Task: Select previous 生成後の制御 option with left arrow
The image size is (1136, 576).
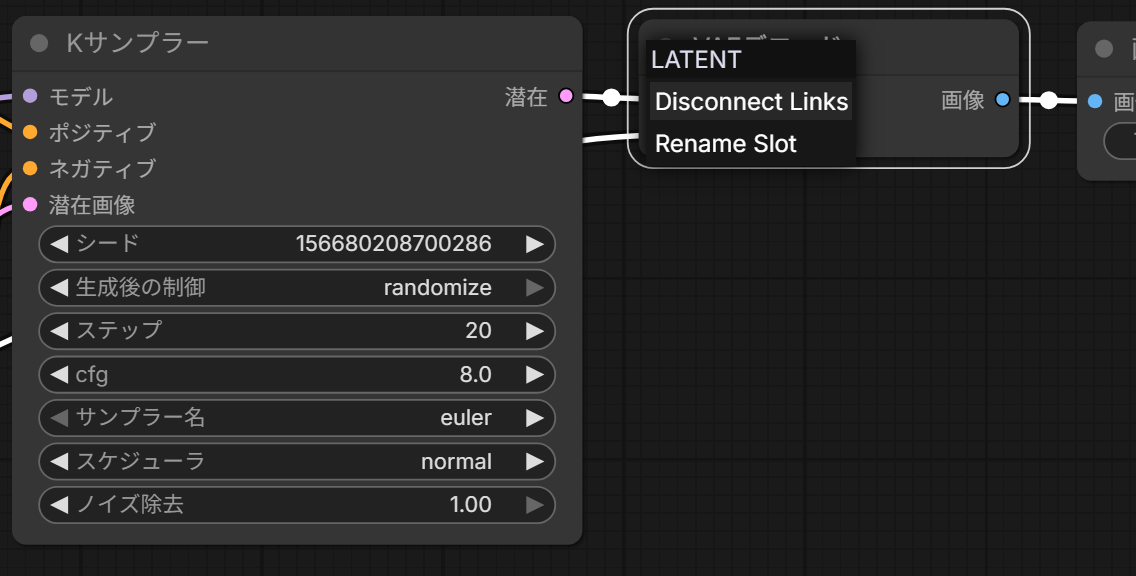Action: pos(59,288)
